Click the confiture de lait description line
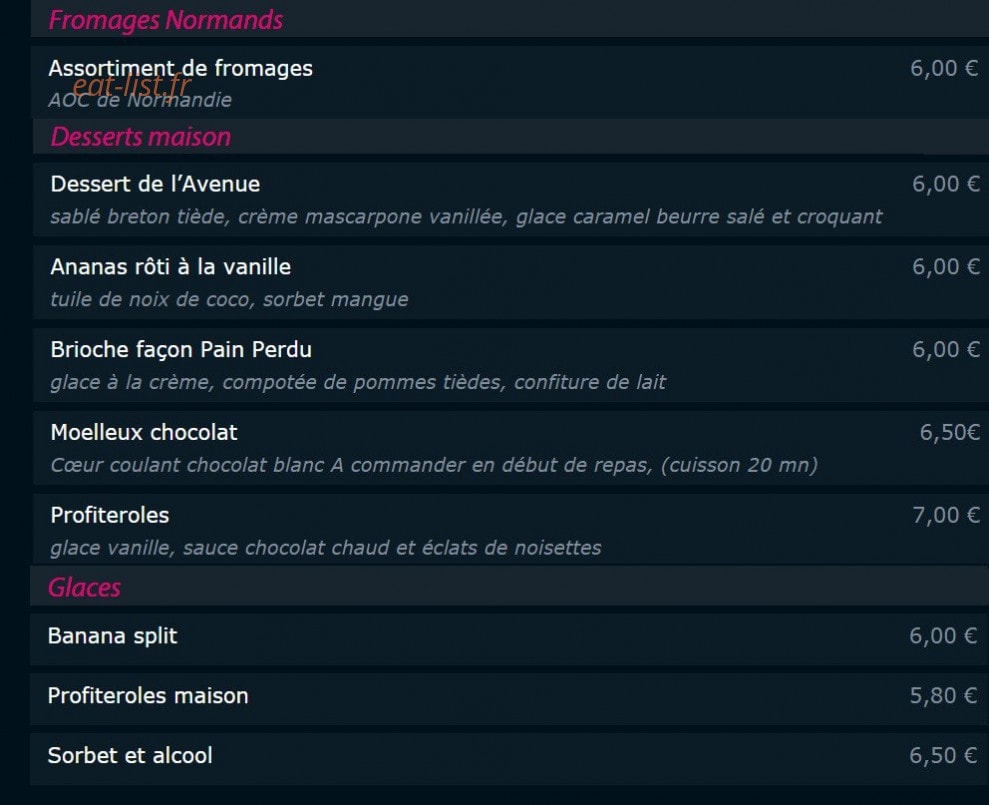The image size is (989, 805). click(358, 382)
